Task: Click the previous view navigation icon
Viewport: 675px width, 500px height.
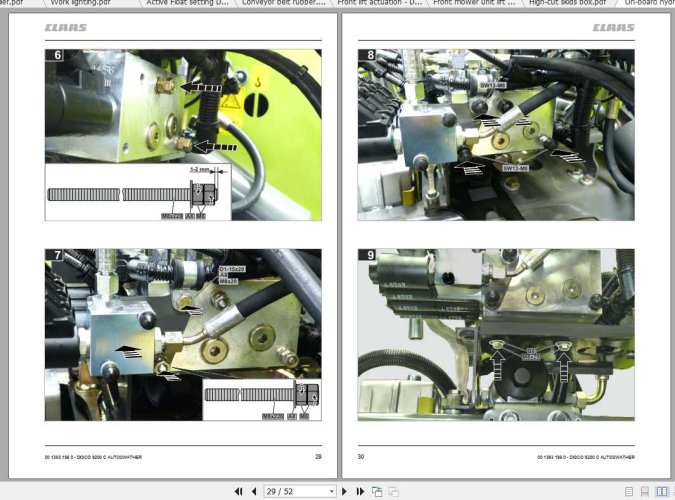Action: 377,491
